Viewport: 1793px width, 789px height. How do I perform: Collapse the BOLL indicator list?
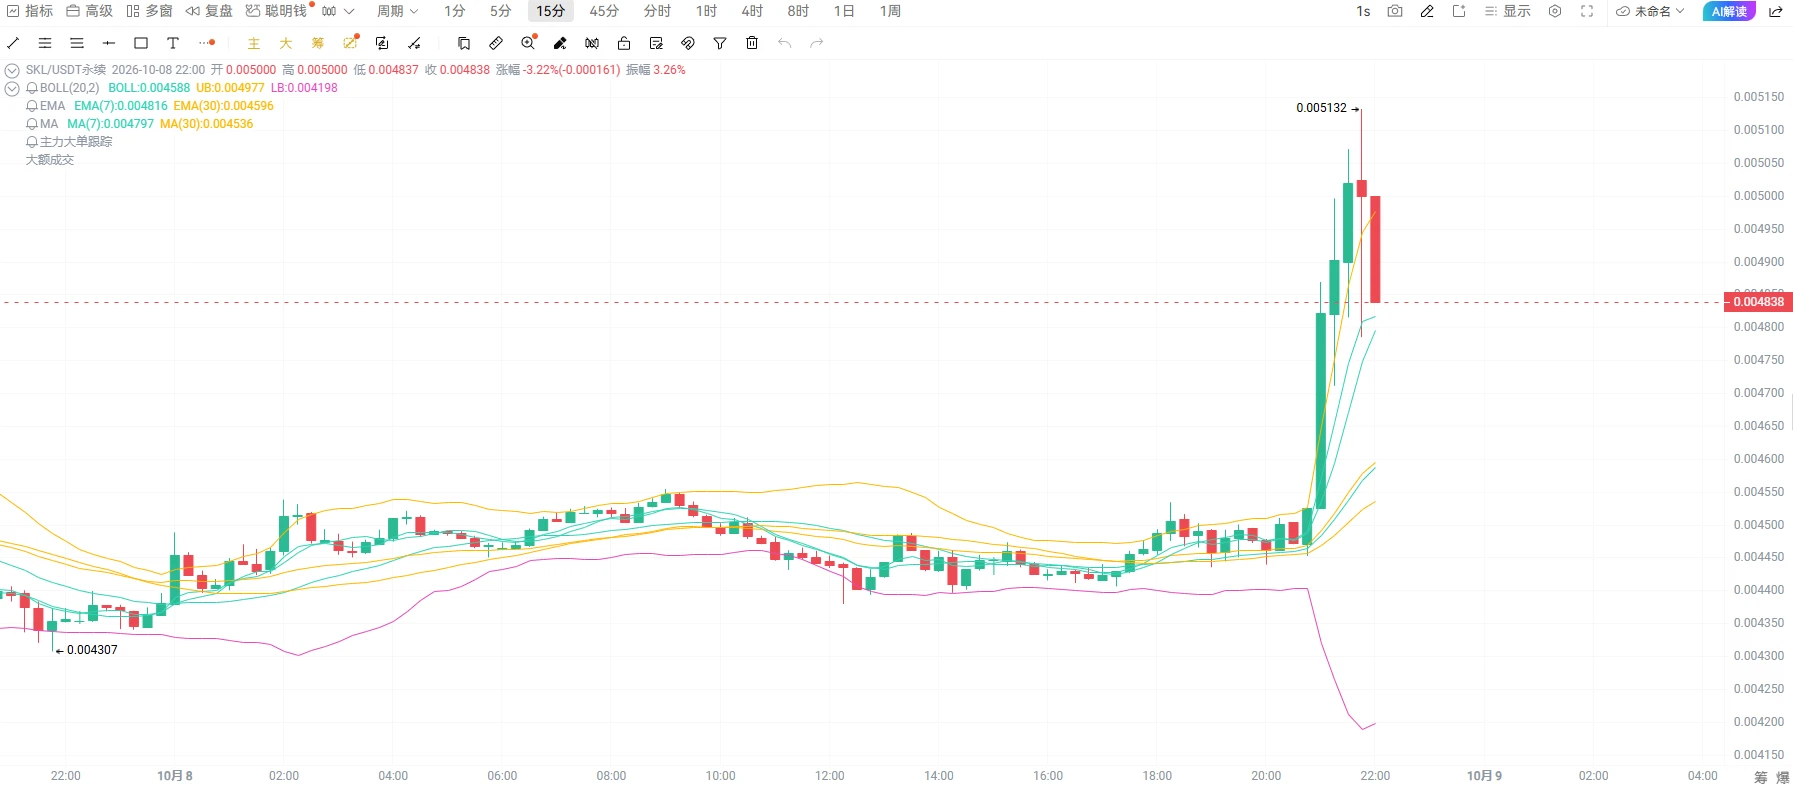12,88
